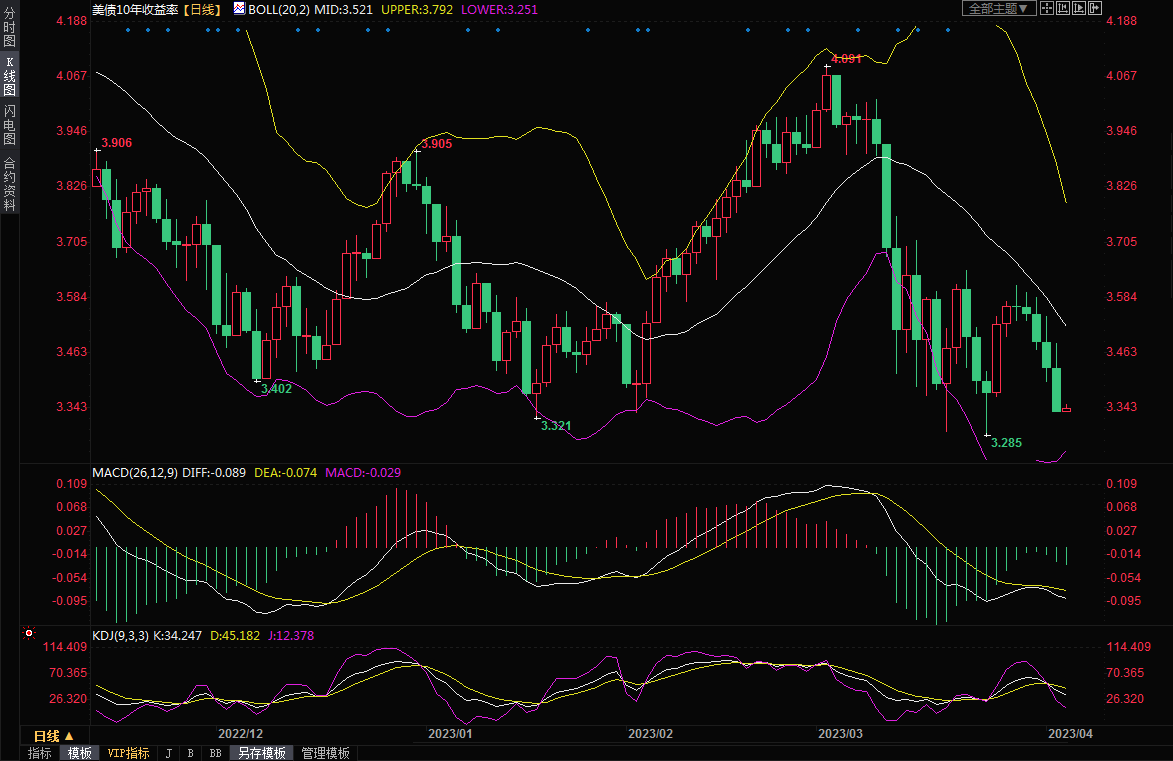Toggle the B indicator button
Image resolution: width=1173 pixels, height=761 pixels.
click(x=190, y=753)
